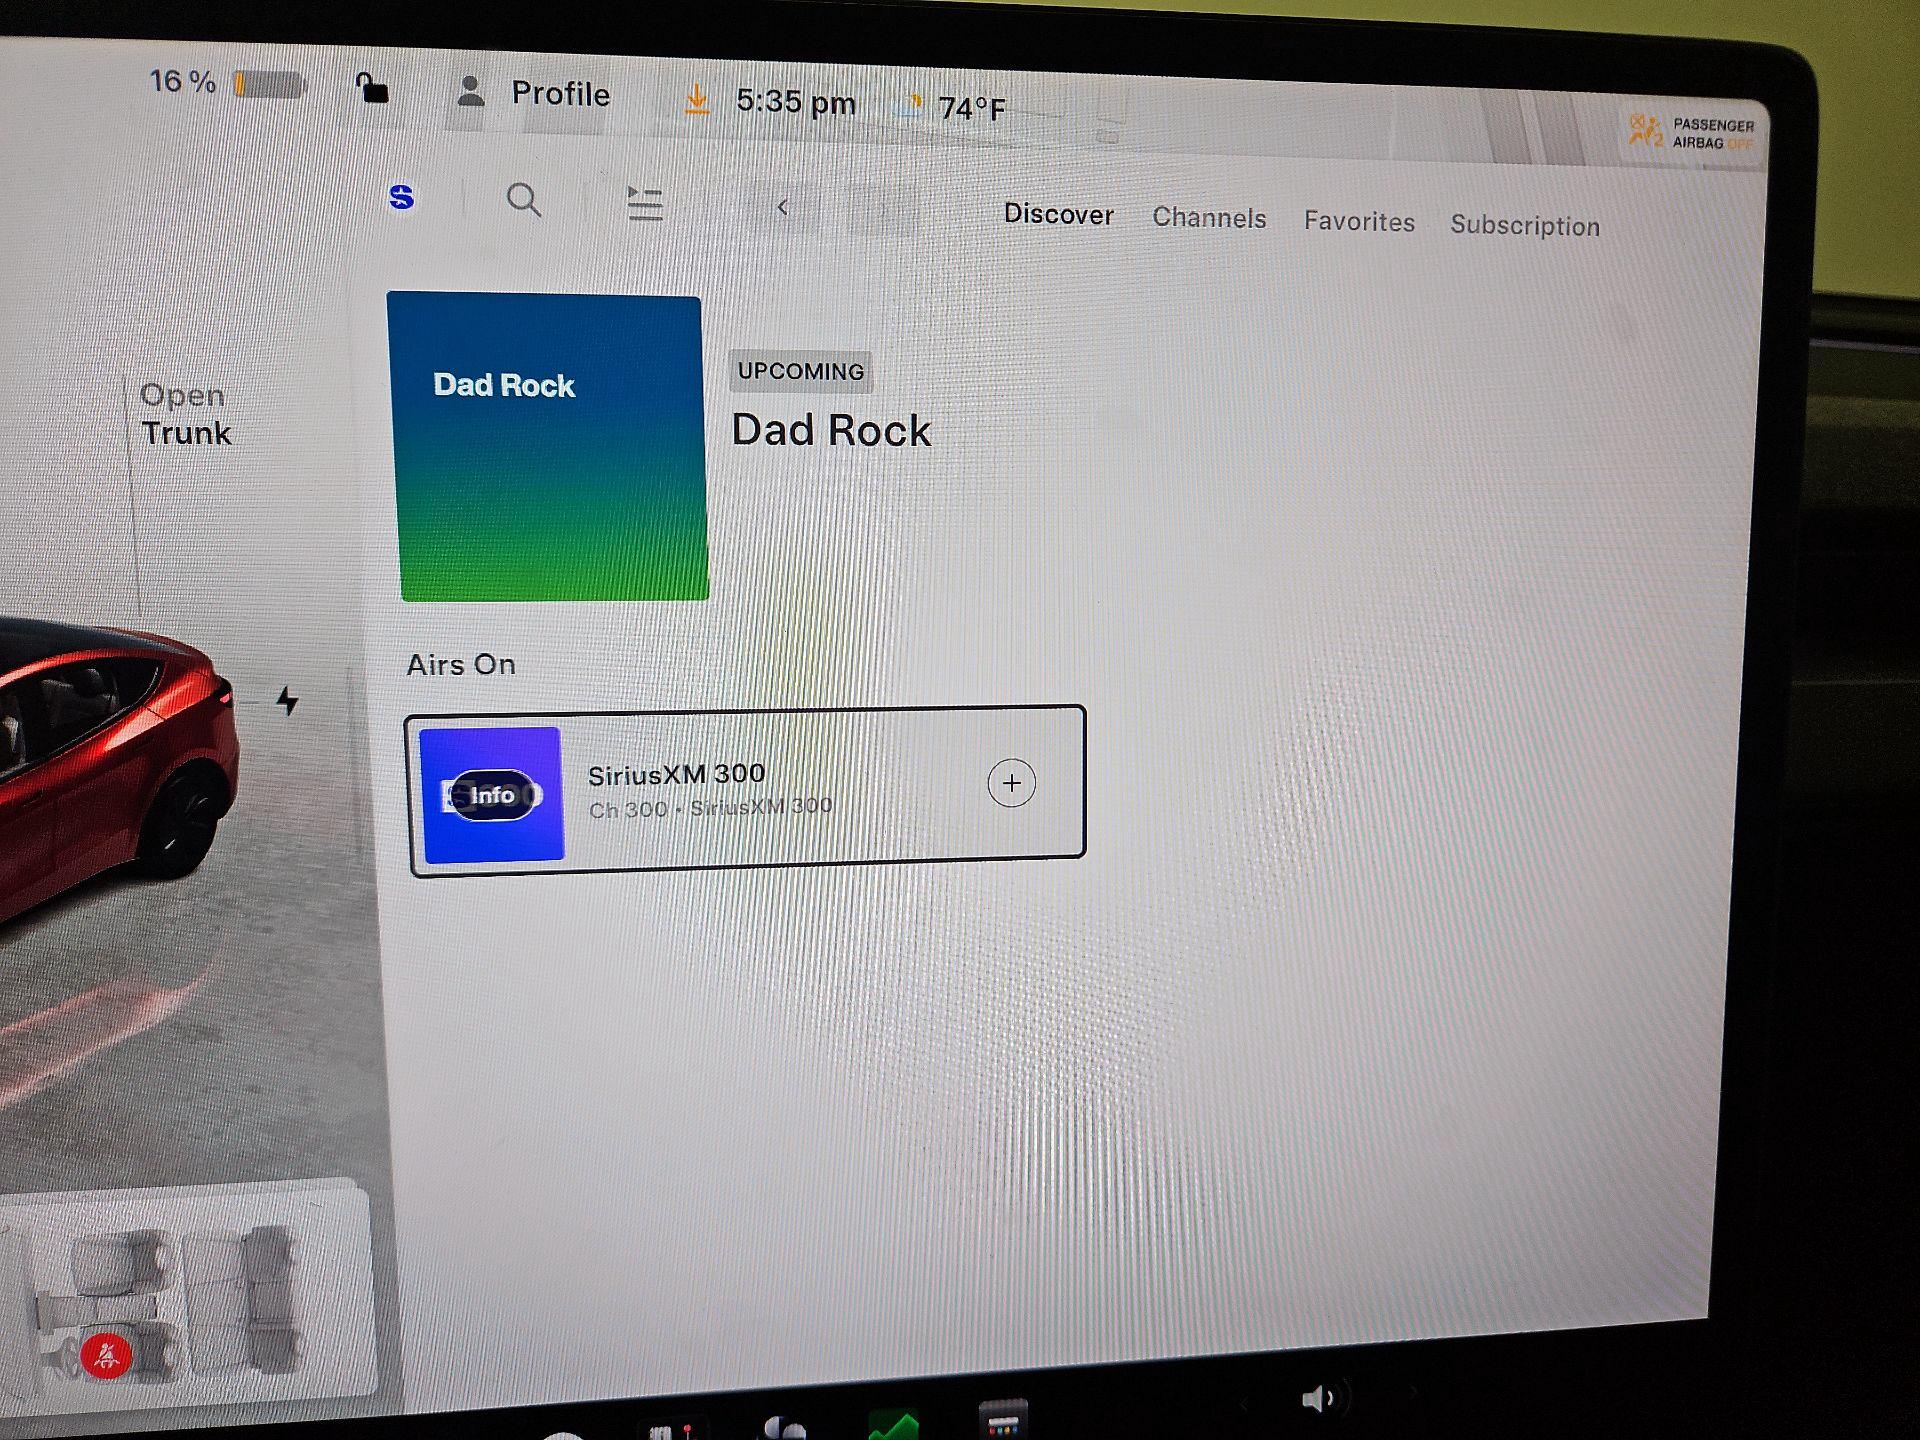This screenshot has width=1920, height=1440.
Task: Open the play queue list icon
Action: pyautogui.click(x=644, y=203)
